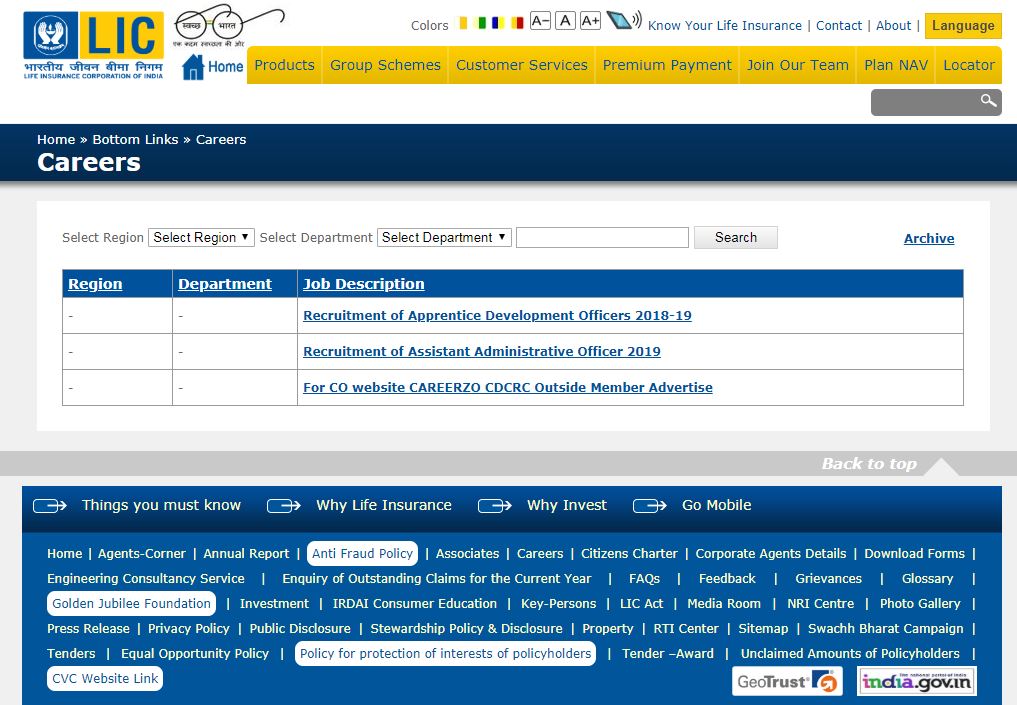Open the Things you must know section

pos(161,505)
